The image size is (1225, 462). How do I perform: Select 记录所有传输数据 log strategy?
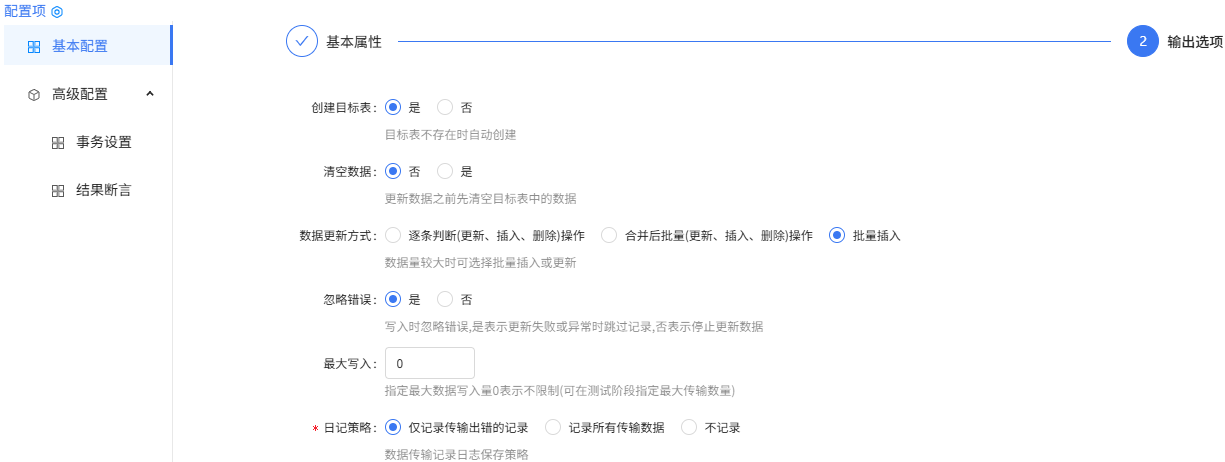click(x=553, y=427)
